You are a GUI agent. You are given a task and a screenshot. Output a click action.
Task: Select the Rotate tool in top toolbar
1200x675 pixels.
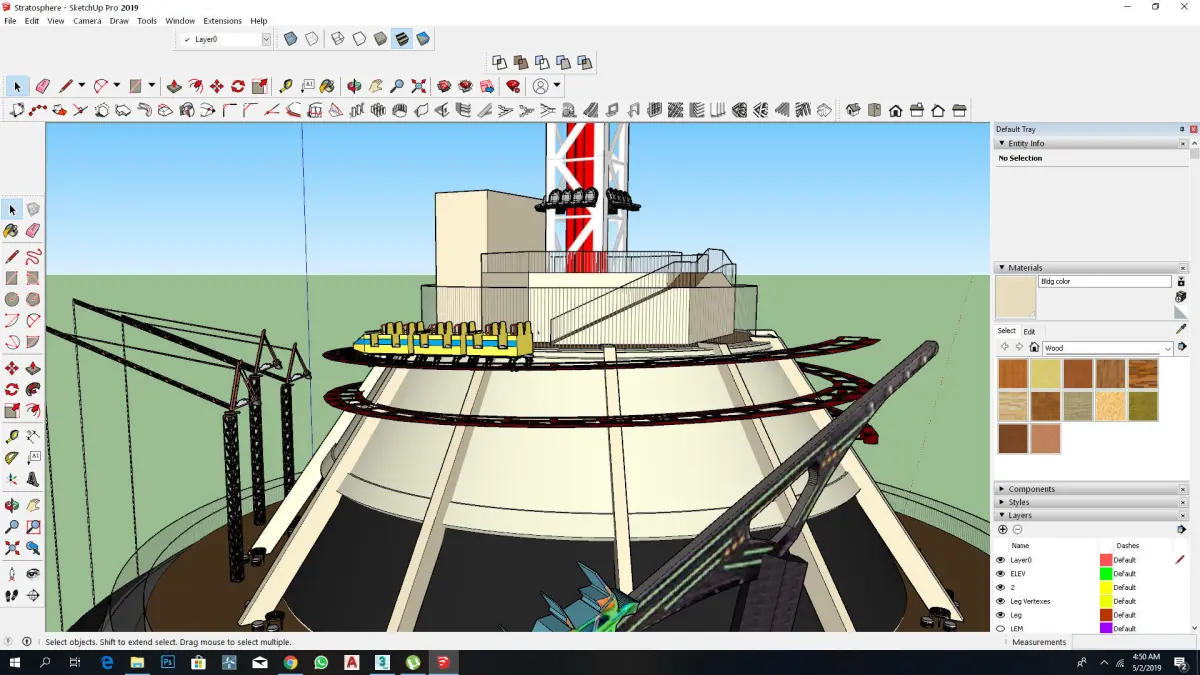pos(238,86)
